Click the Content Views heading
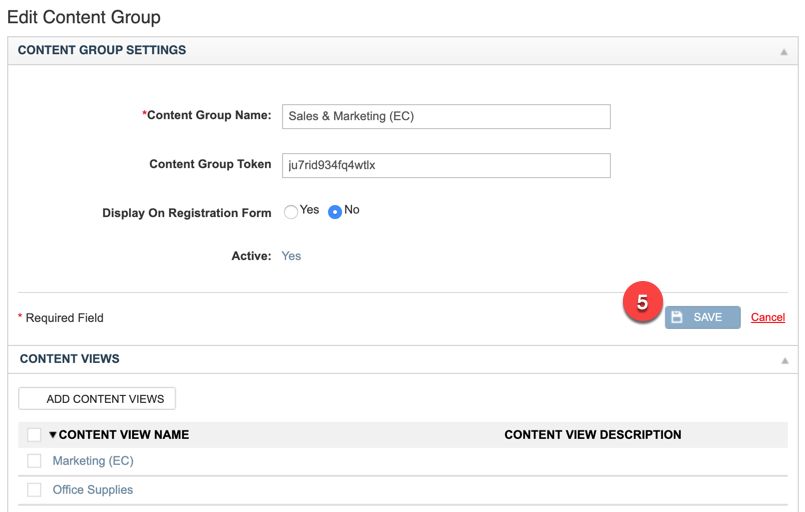The width and height of the screenshot is (805, 512). (x=69, y=359)
